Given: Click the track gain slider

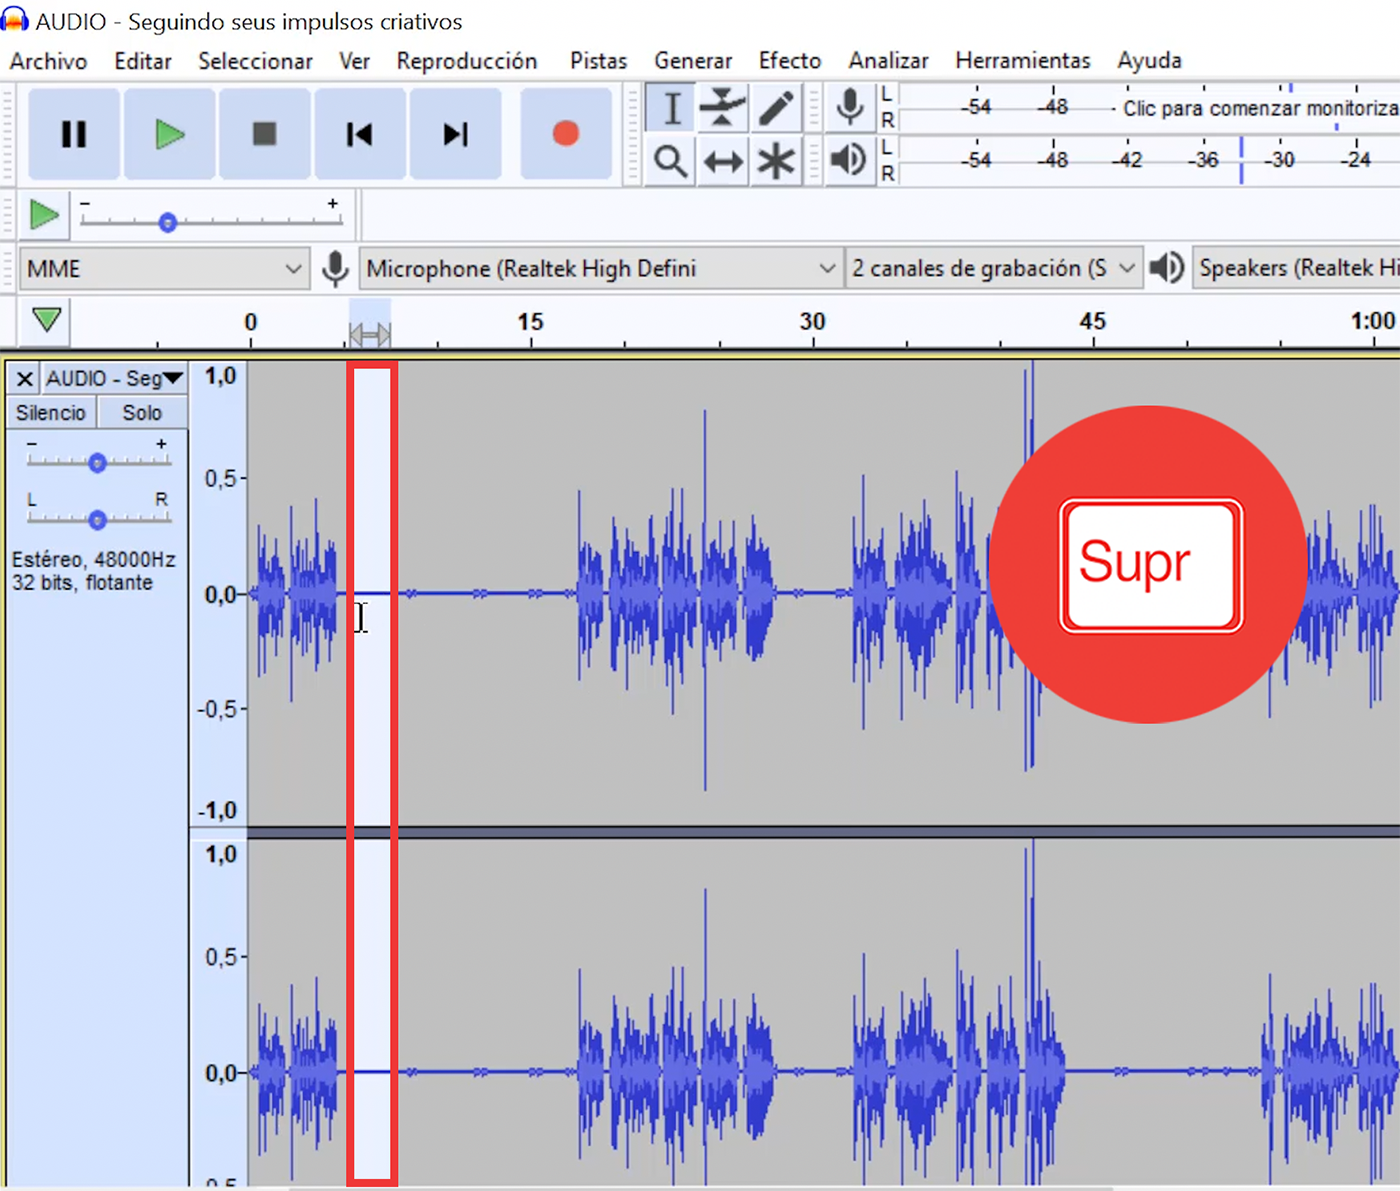Looking at the screenshot, I should pyautogui.click(x=97, y=462).
